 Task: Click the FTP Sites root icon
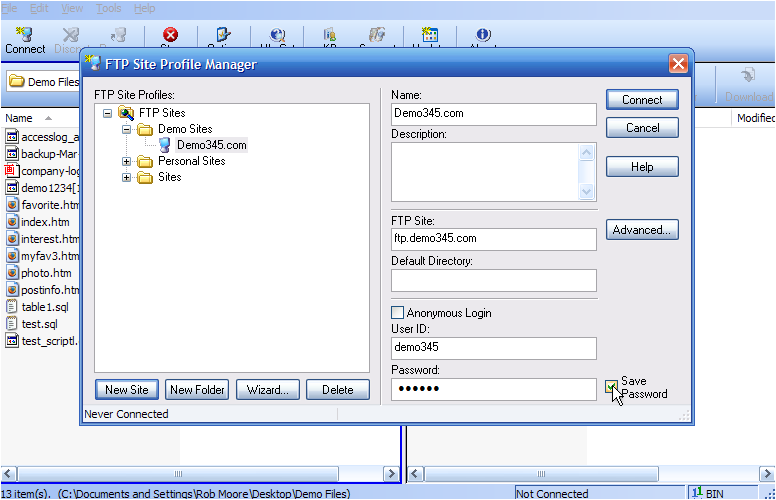click(x=126, y=113)
